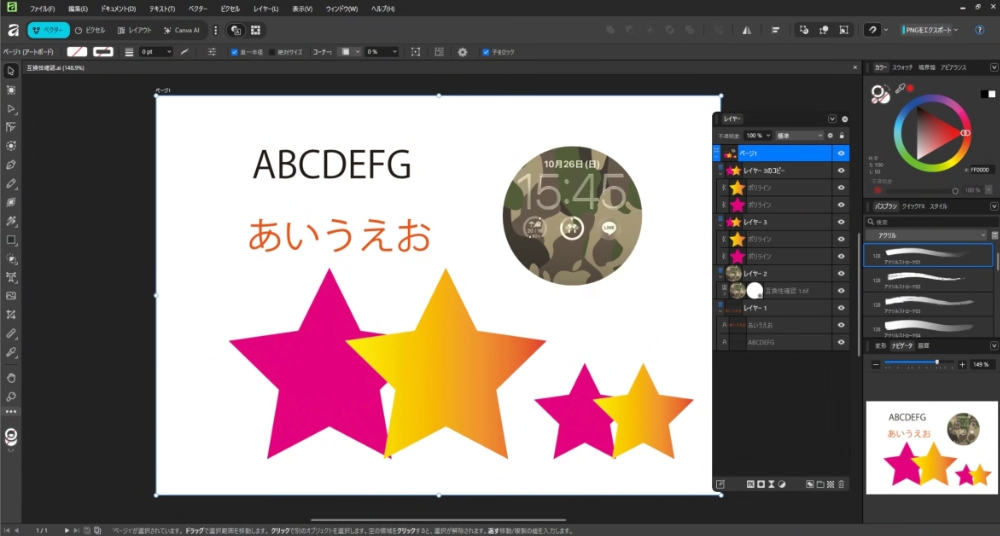The image size is (1000, 536).
Task: Click the flip horizontal icon in toolbar
Action: tap(748, 30)
